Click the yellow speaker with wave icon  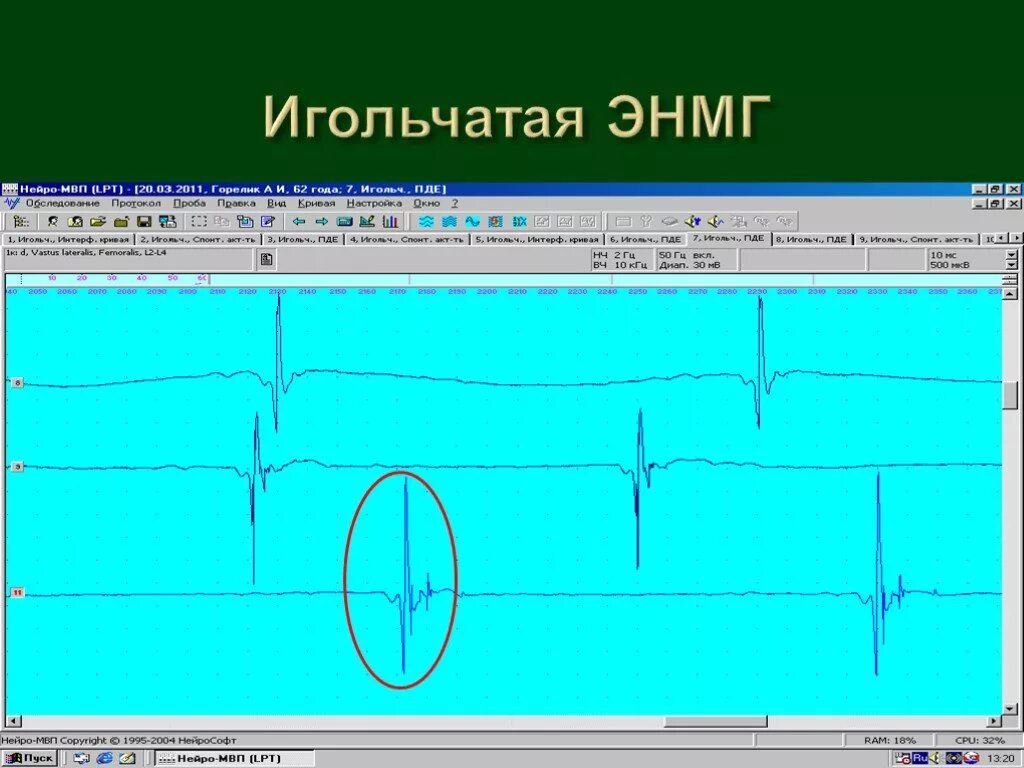click(716, 221)
